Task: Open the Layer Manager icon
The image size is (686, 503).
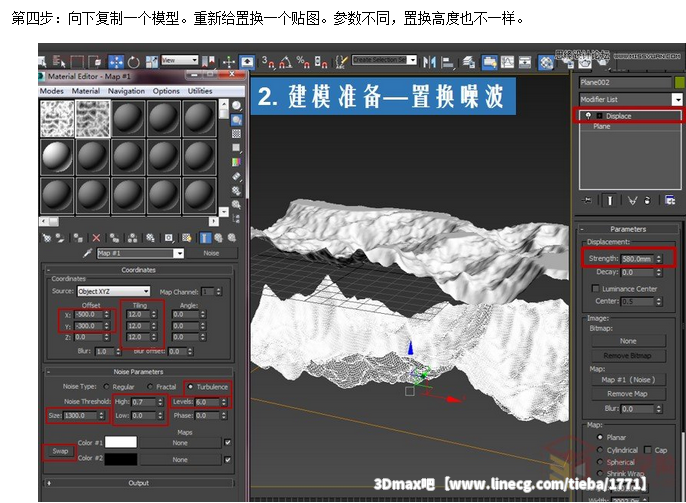Action: [469, 62]
